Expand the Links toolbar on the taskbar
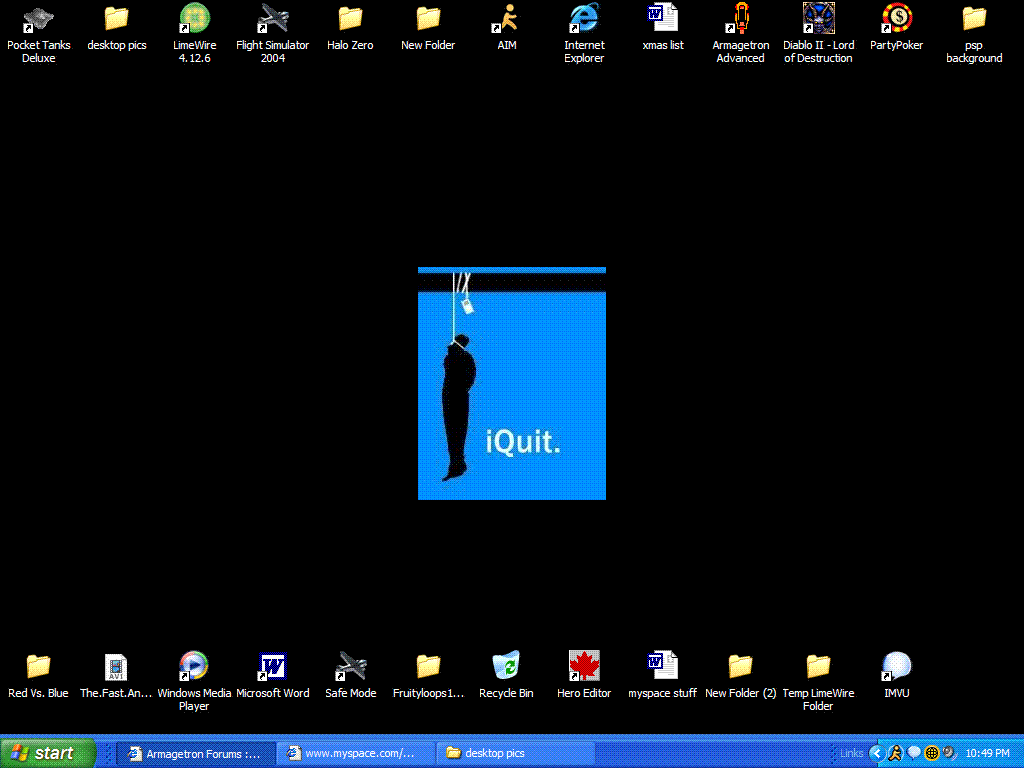 pyautogui.click(x=851, y=753)
